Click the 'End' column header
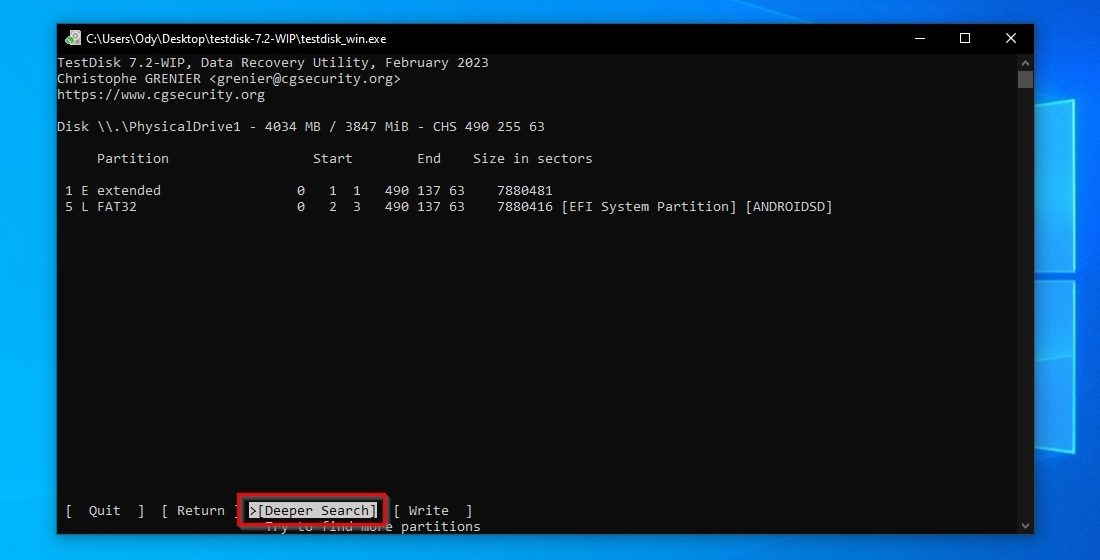 [429, 159]
